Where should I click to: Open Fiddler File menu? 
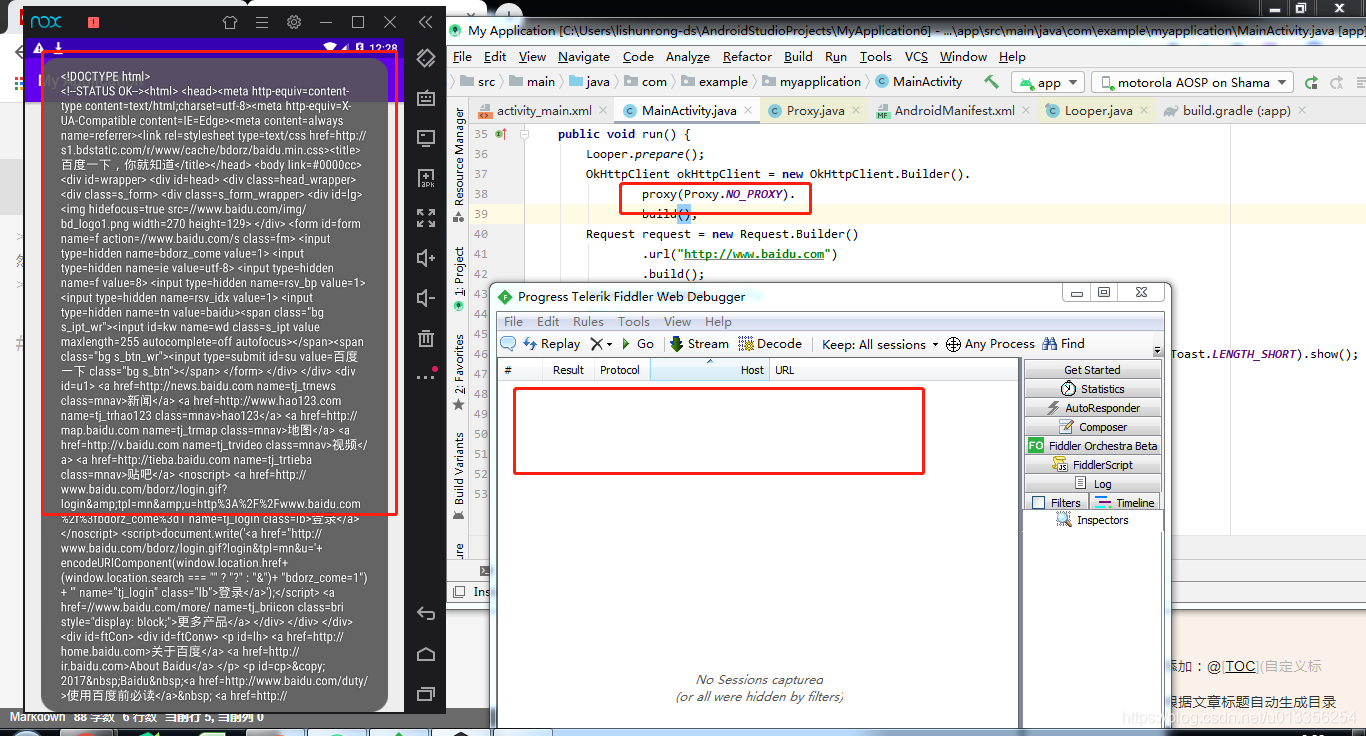pos(513,321)
